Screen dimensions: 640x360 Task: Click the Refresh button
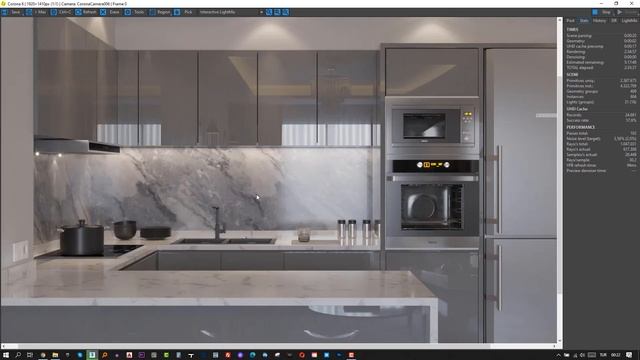pyautogui.click(x=86, y=12)
